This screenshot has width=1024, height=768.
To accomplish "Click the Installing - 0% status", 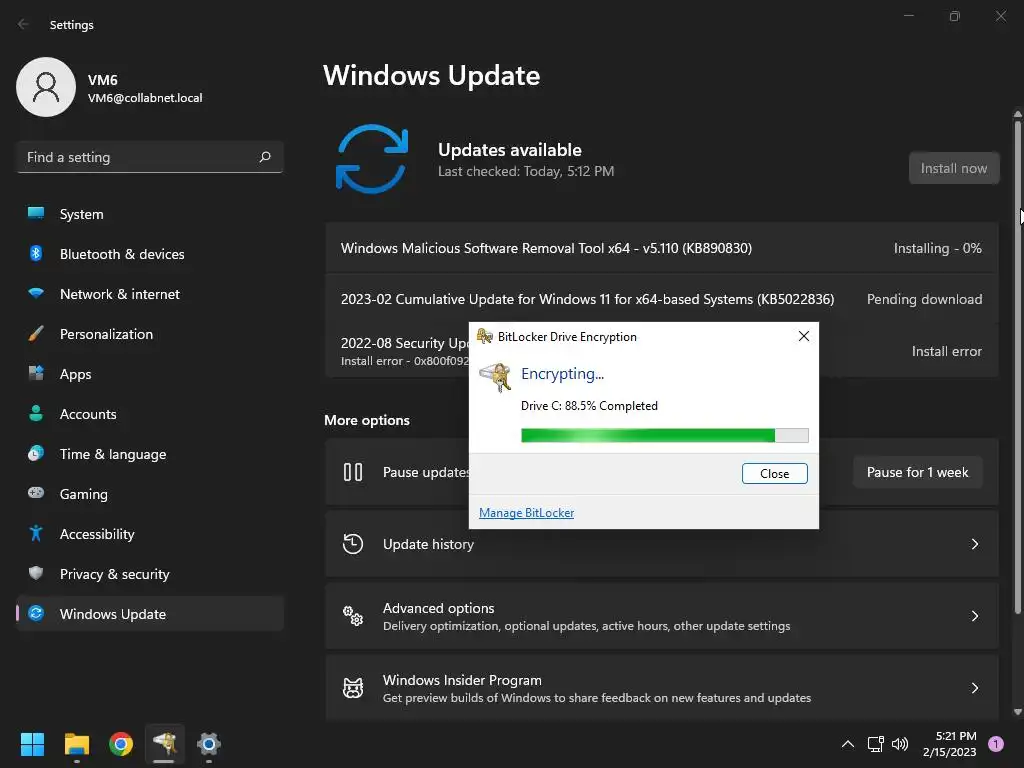I will point(937,248).
